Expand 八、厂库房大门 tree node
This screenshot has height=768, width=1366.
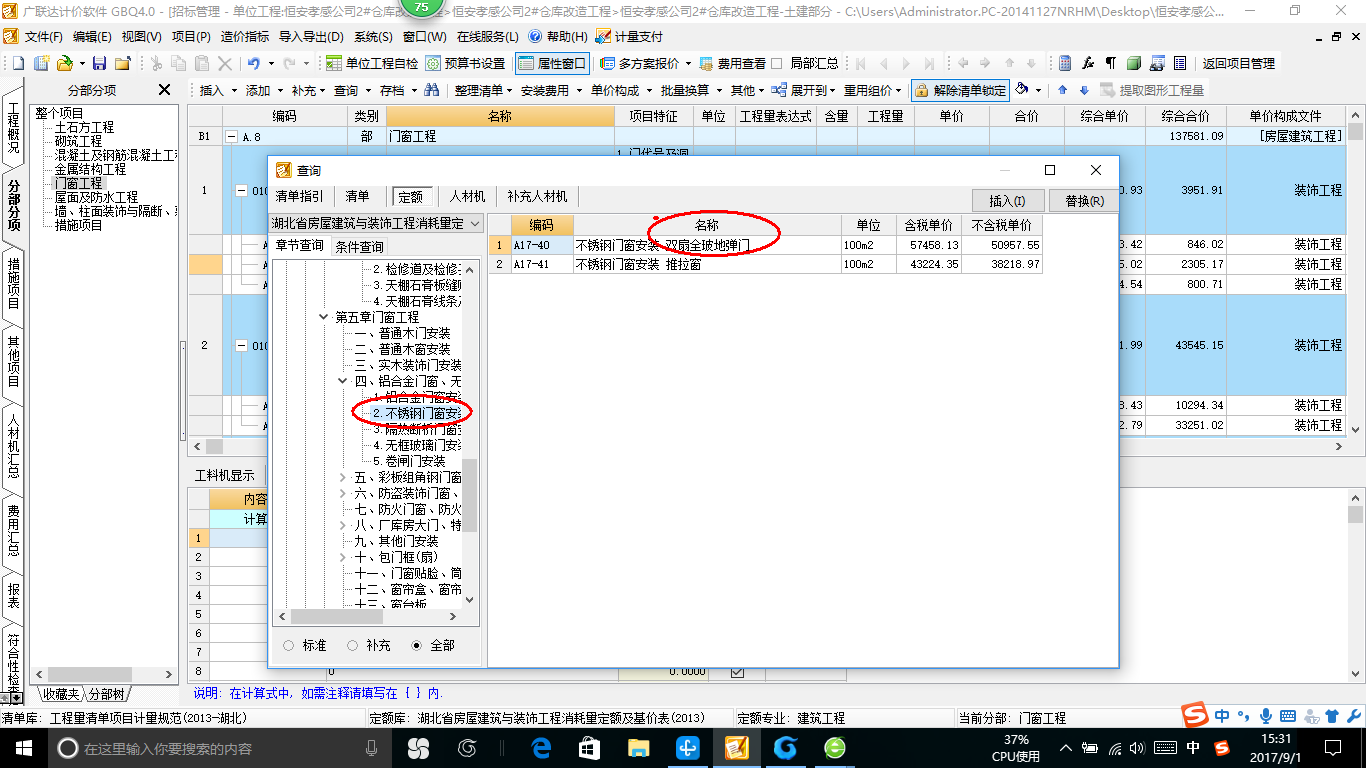click(x=343, y=525)
